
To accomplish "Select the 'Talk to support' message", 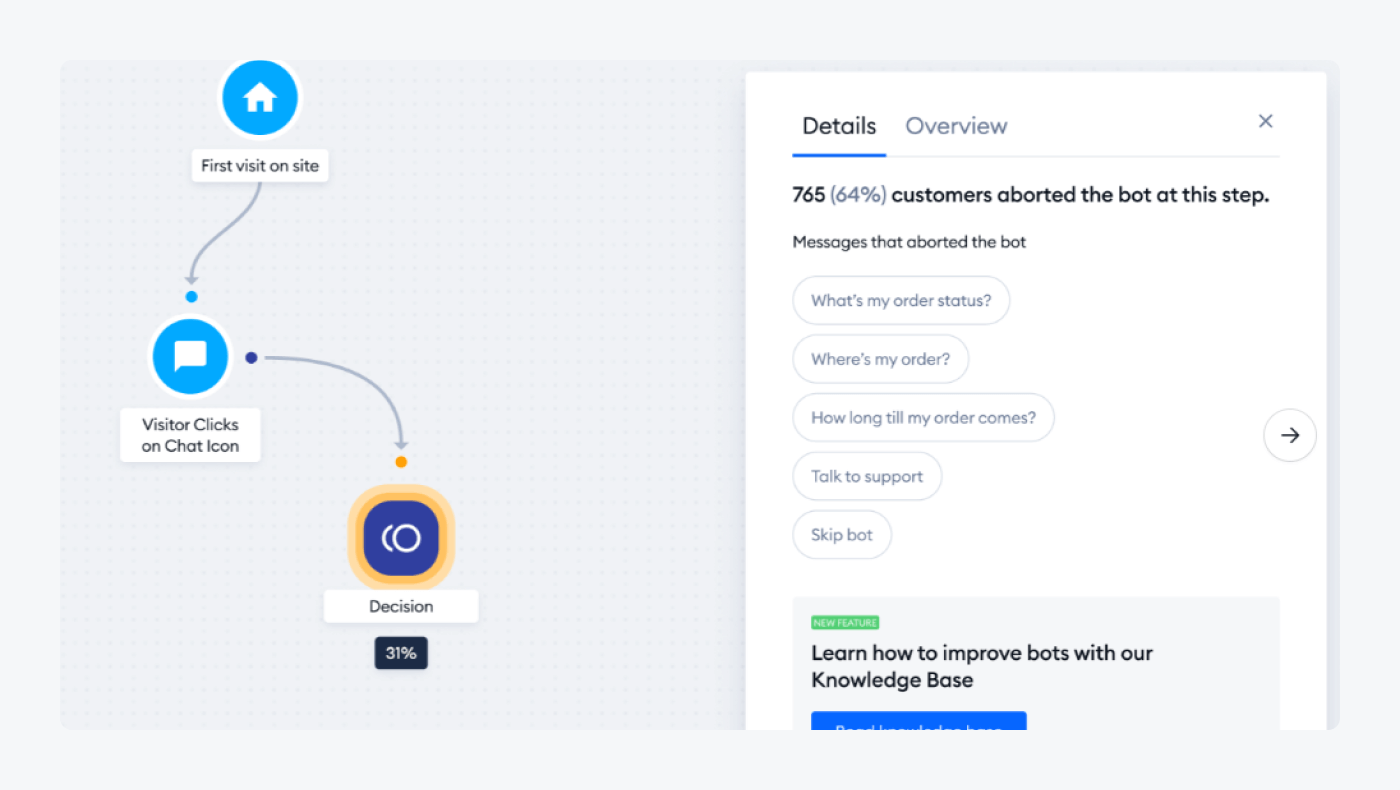I will coord(866,476).
